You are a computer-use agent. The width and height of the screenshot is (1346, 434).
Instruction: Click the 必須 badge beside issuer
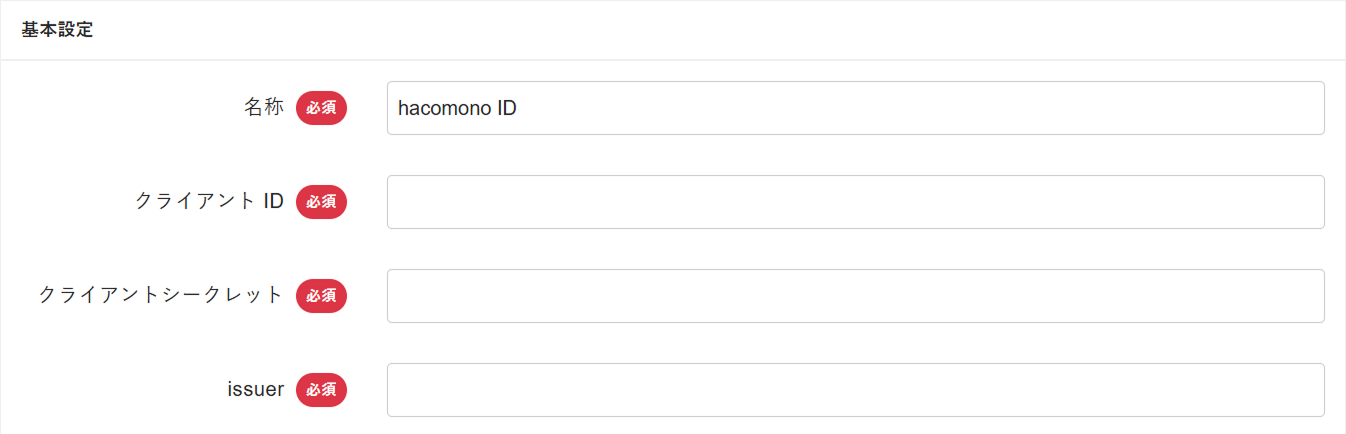click(321, 390)
